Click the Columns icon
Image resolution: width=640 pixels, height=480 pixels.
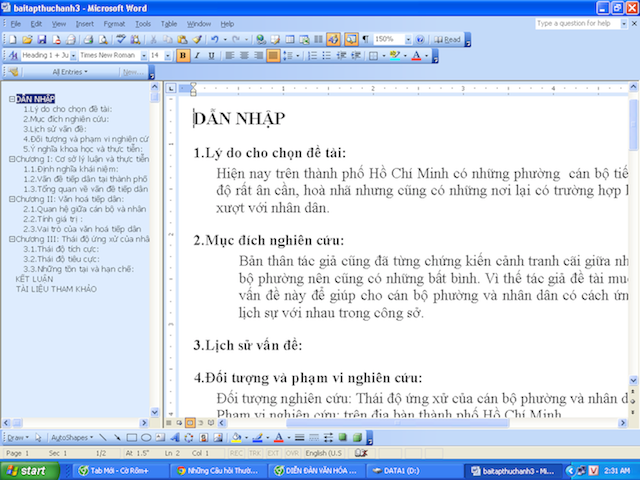(x=318, y=40)
